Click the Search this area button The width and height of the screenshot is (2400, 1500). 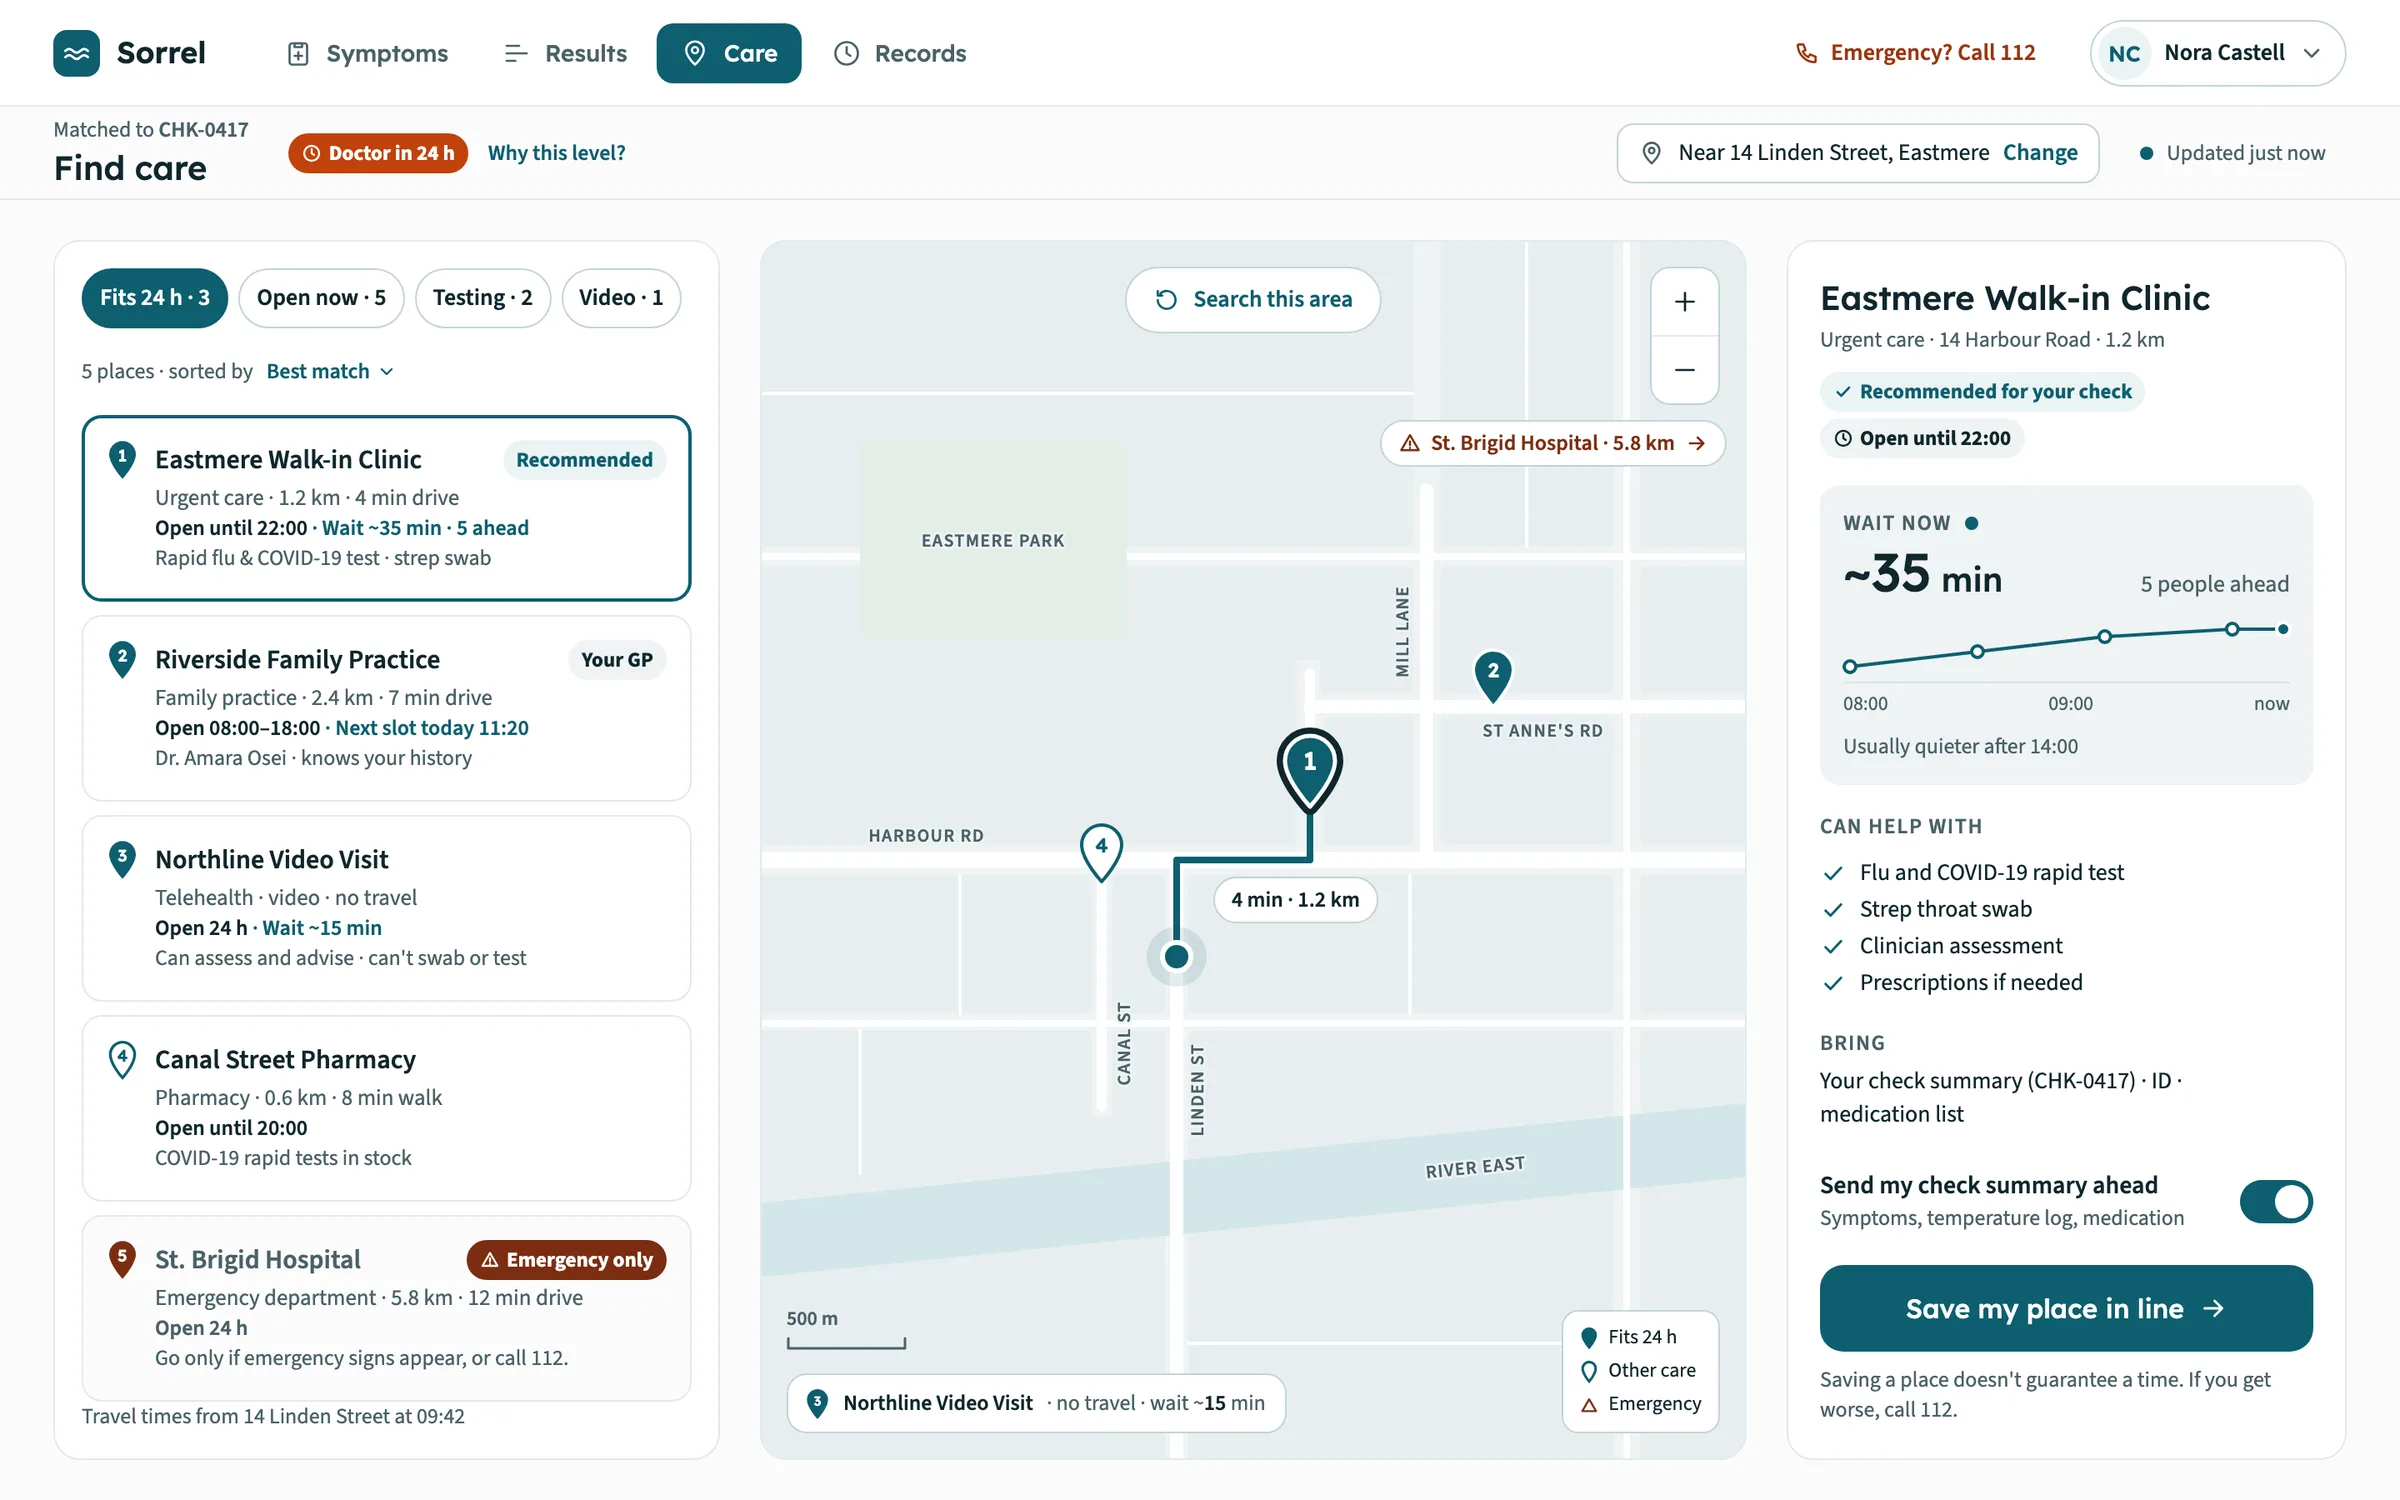pos(1253,300)
